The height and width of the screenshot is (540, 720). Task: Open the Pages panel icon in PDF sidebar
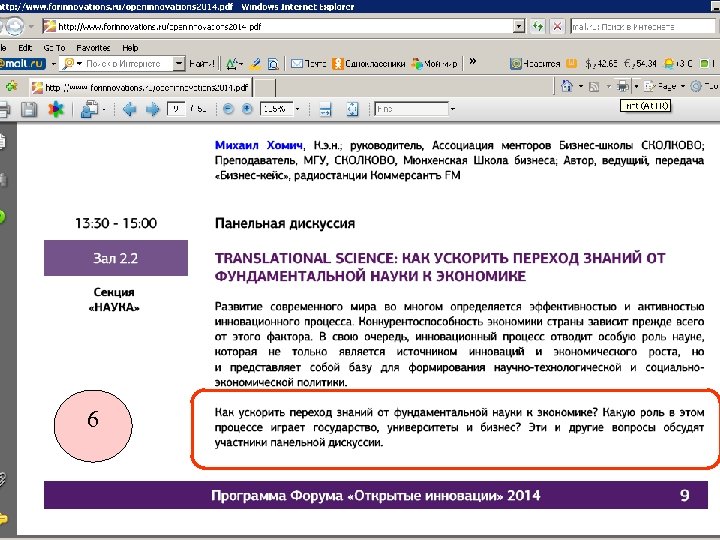pos(2,141)
